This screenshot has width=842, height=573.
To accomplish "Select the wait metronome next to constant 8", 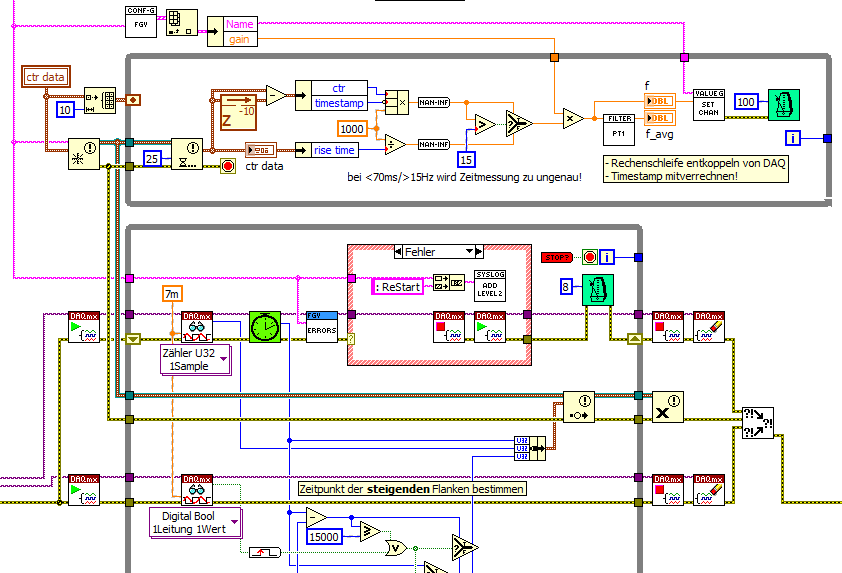I will pos(598,290).
